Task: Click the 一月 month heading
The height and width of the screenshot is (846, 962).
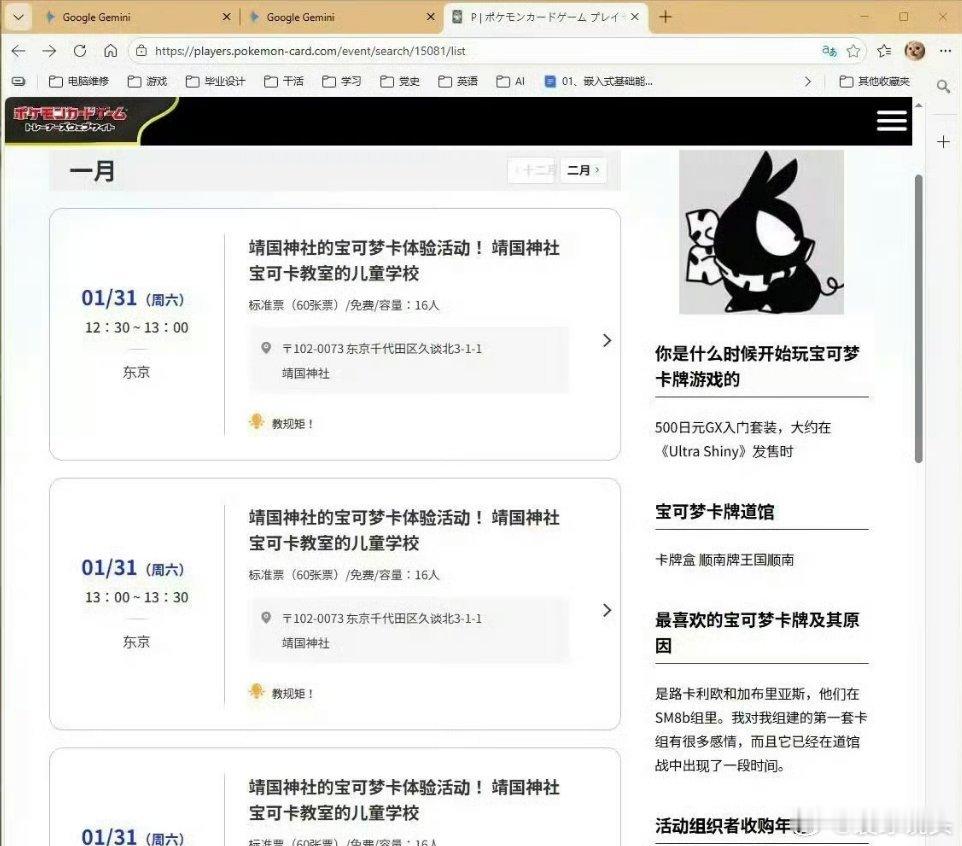Action: (x=92, y=171)
